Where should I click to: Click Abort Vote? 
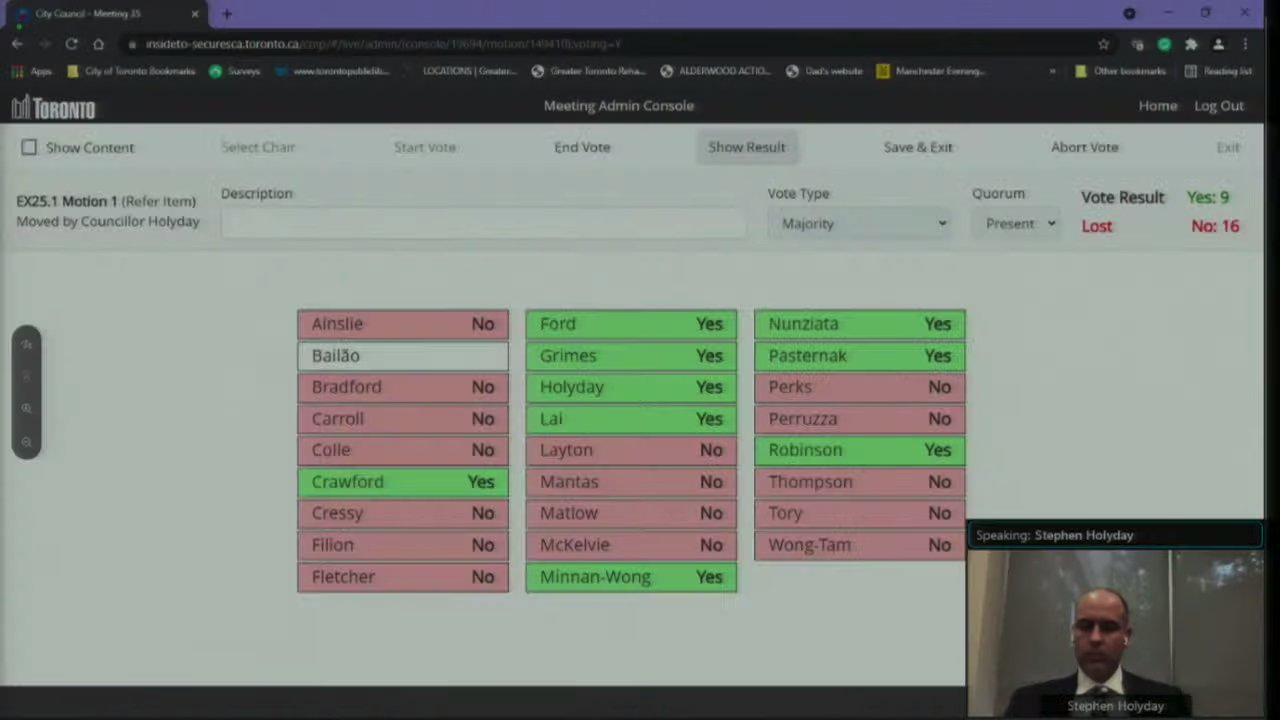tap(1084, 147)
